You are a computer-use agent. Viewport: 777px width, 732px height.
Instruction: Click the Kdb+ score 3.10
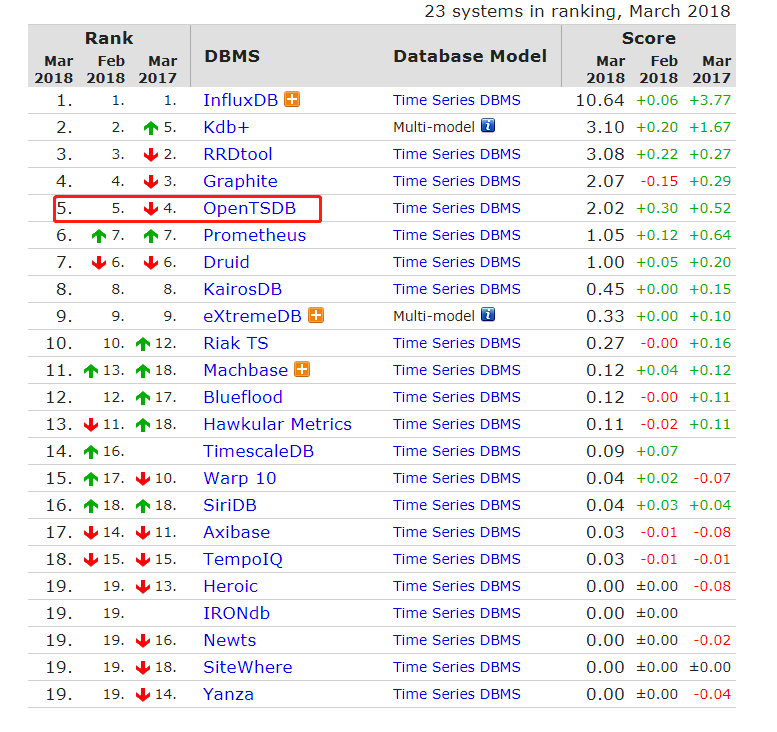[x=605, y=127]
